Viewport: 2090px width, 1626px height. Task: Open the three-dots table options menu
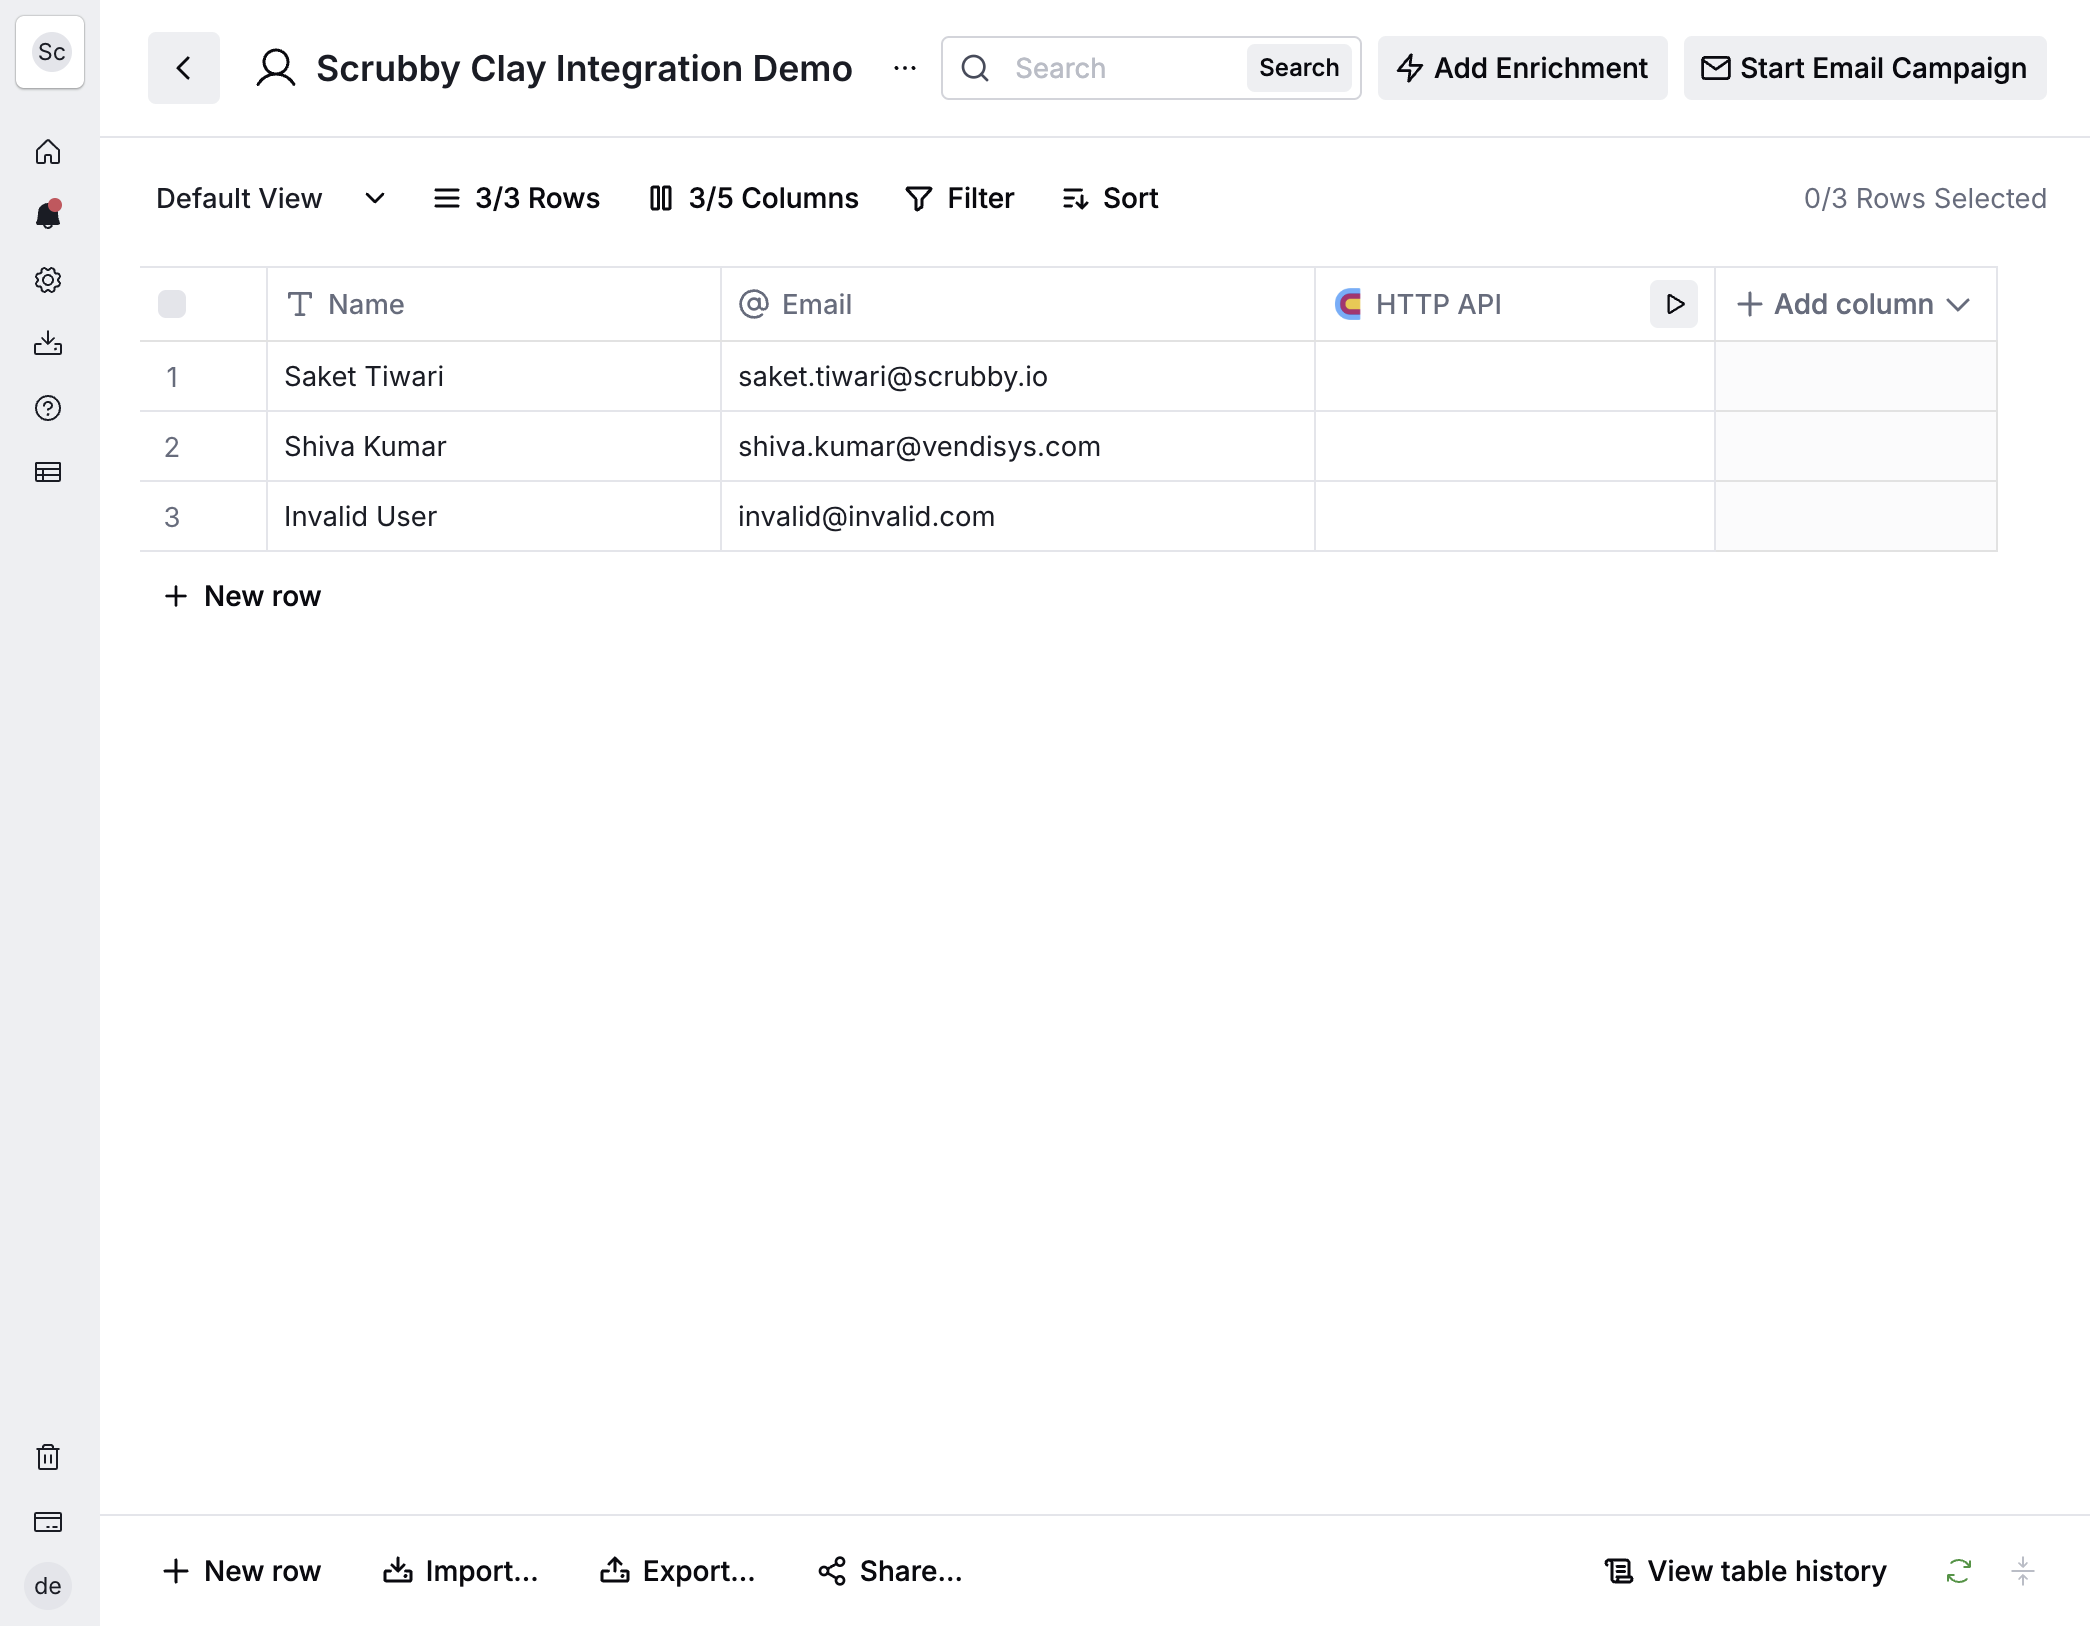pos(905,68)
